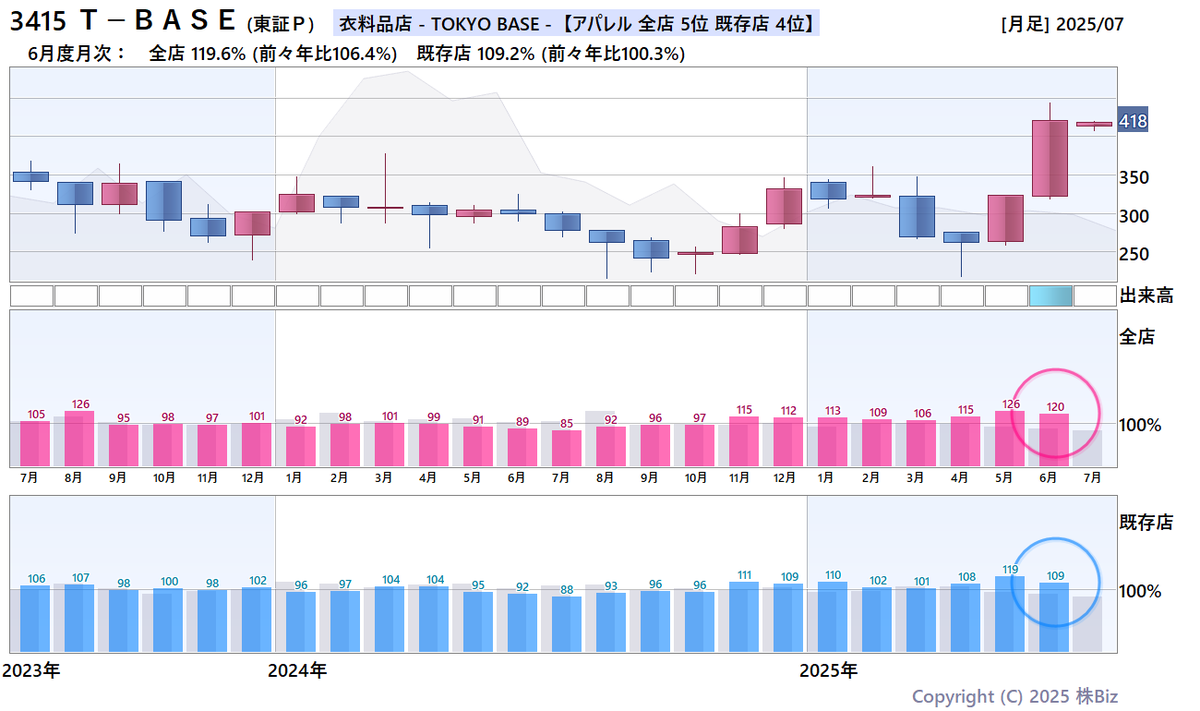Click the 418 current price label
Screen dimensions: 1200x711
pos(1132,121)
